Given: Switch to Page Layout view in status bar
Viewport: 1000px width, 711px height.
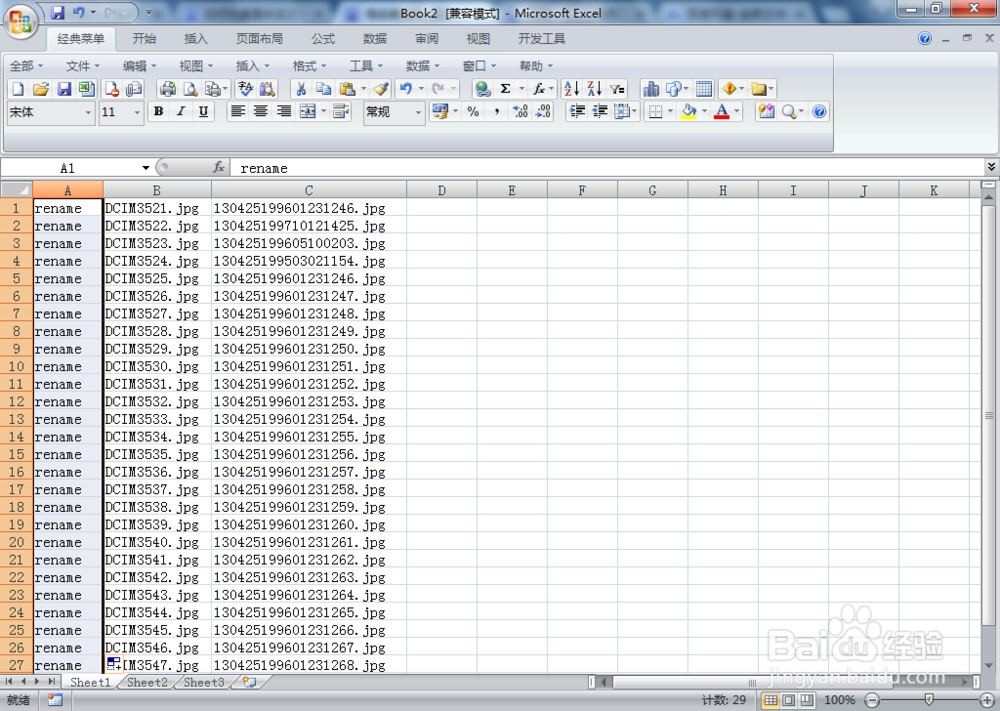Looking at the screenshot, I should click(x=789, y=700).
